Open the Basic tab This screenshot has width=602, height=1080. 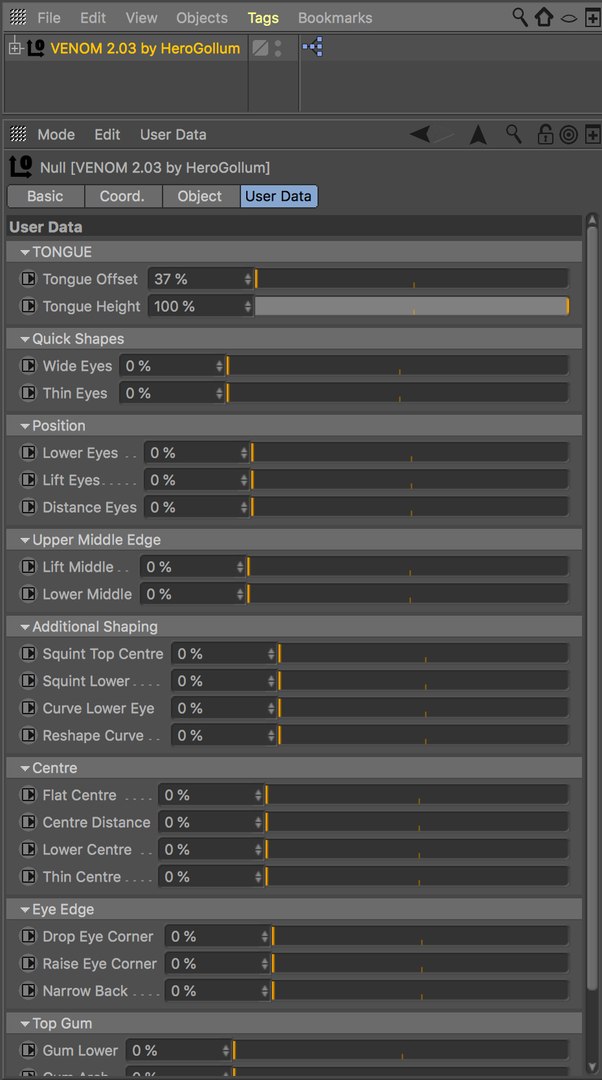pyautogui.click(x=45, y=196)
